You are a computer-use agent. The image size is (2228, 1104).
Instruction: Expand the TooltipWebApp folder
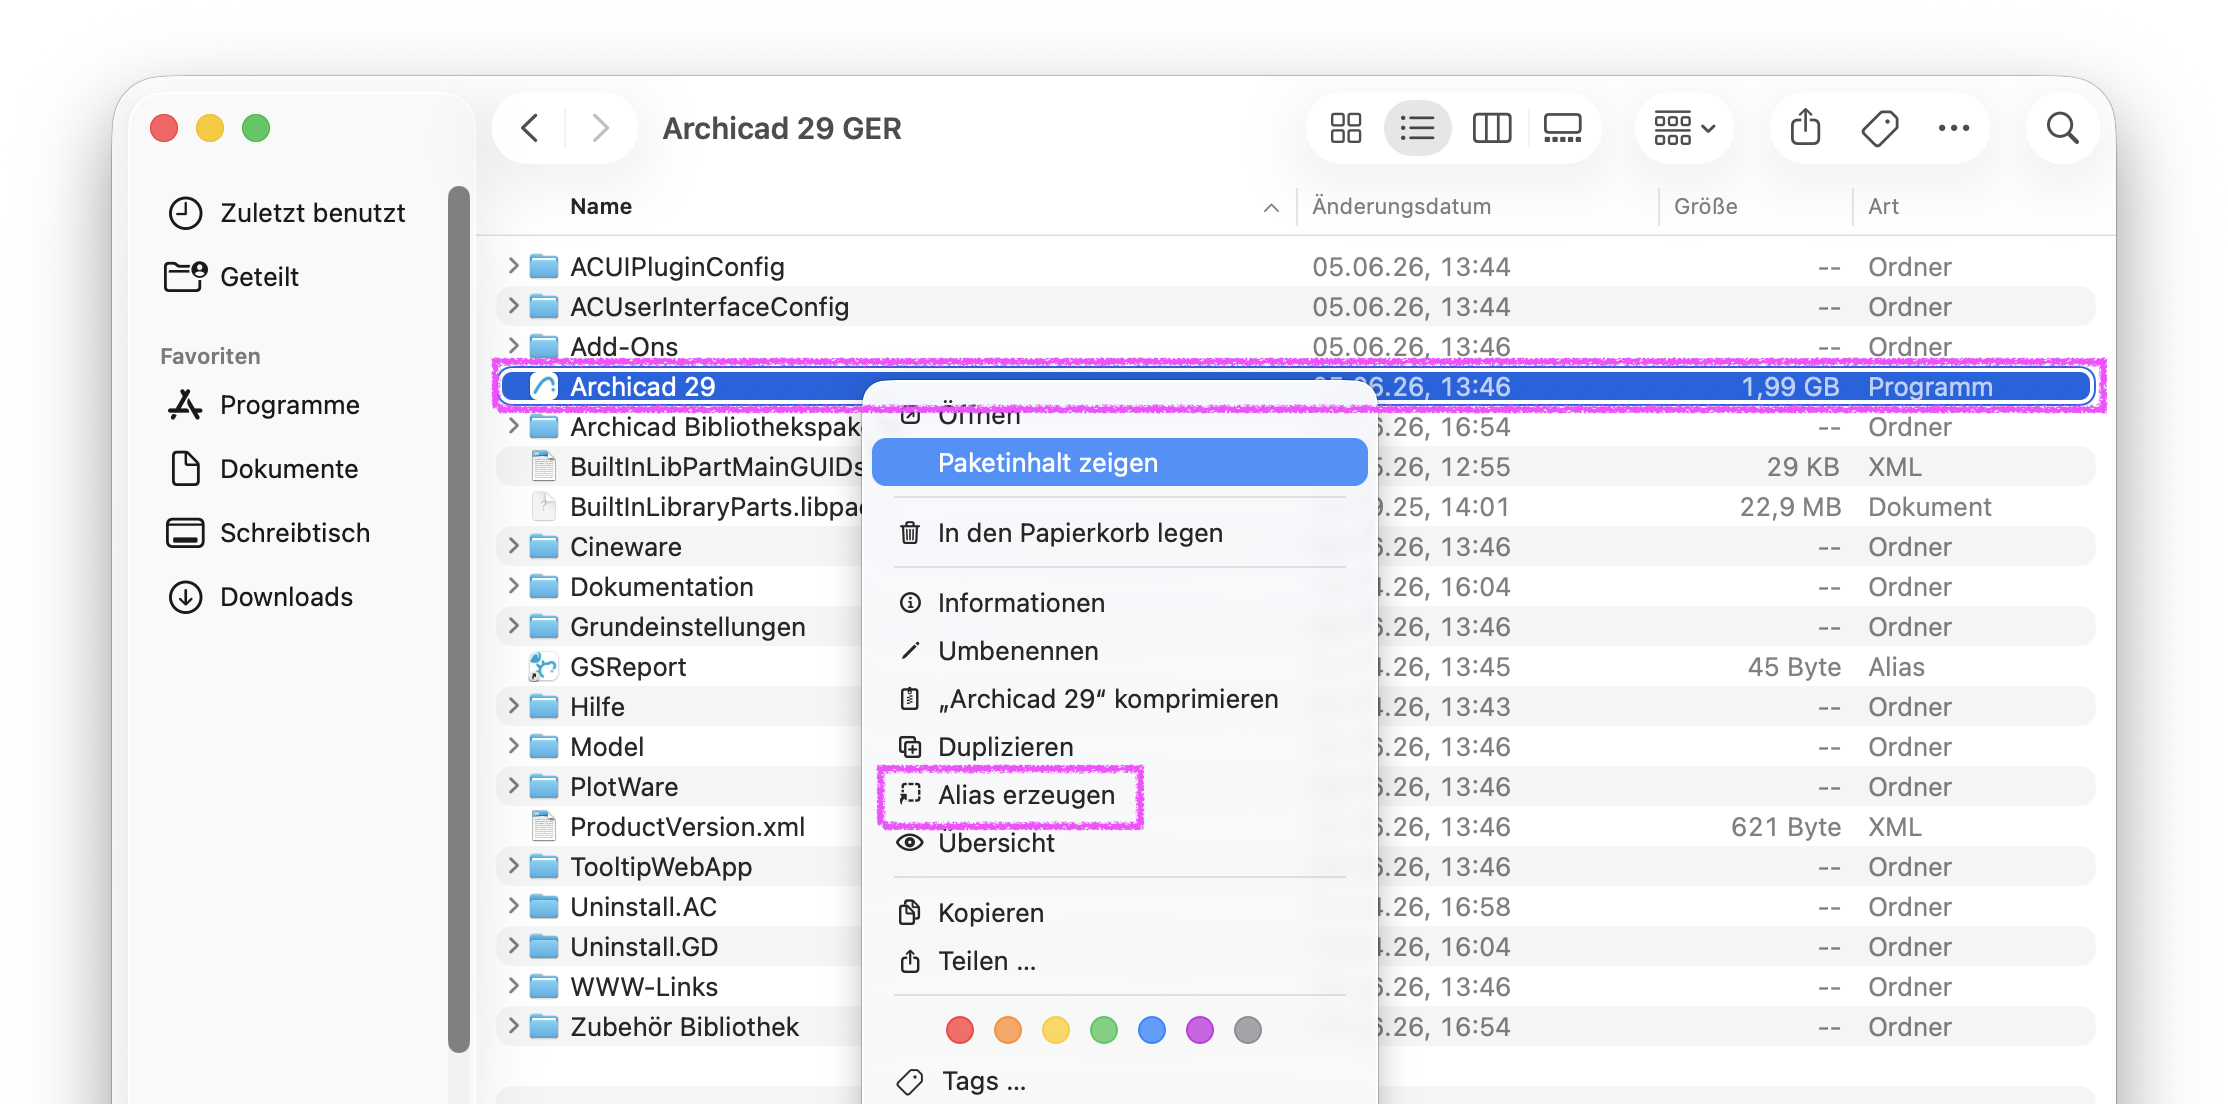click(x=513, y=866)
